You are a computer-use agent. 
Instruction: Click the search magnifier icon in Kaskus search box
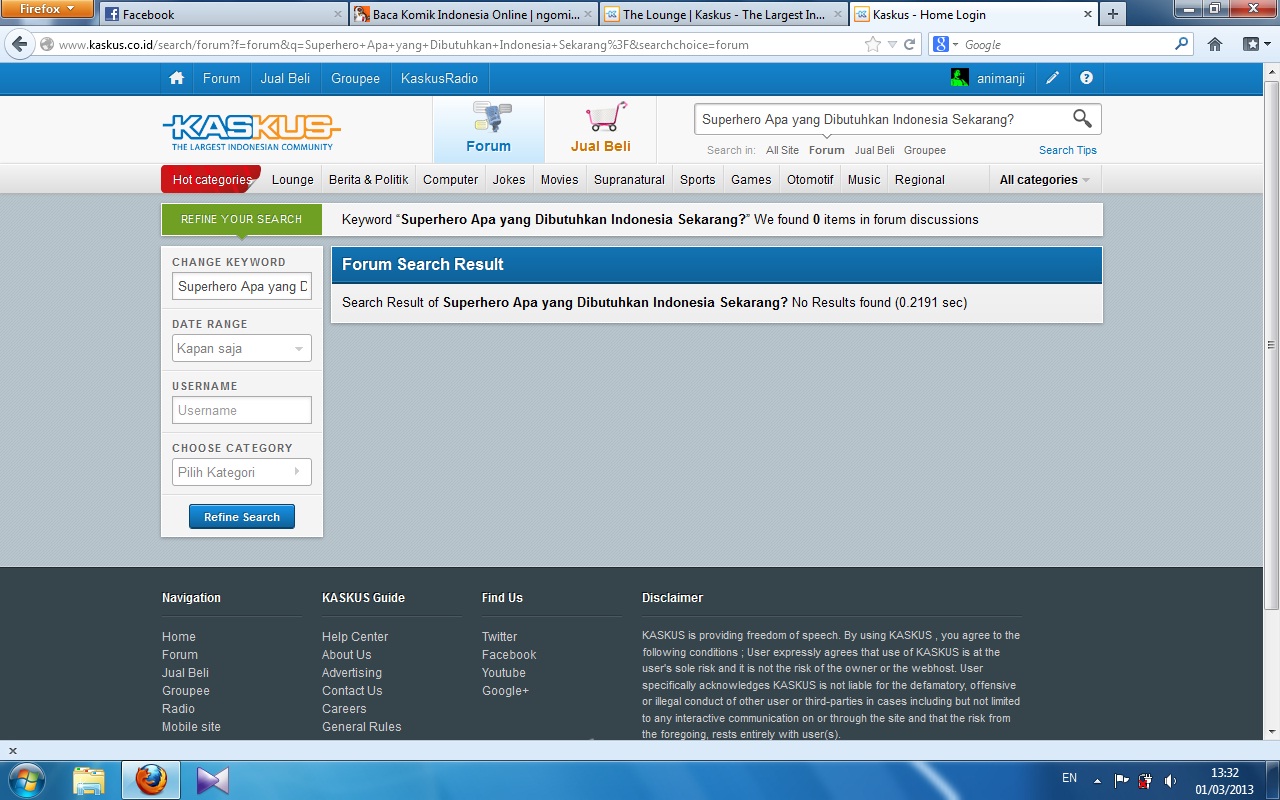[1082, 118]
